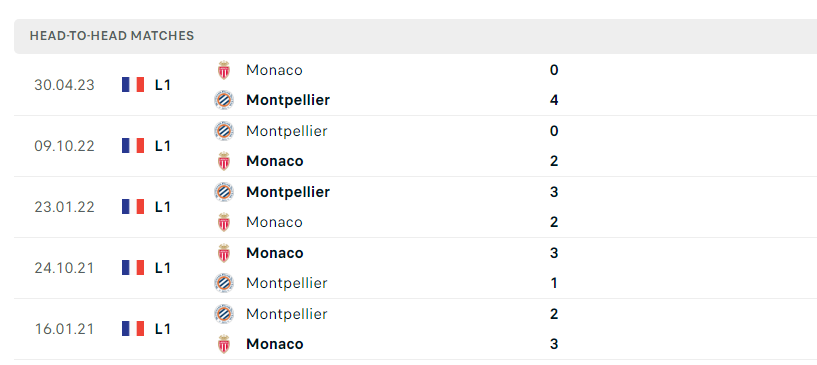Open Monaco team link in 09.10.22 match
The width and height of the screenshot is (817, 365).
[275, 161]
